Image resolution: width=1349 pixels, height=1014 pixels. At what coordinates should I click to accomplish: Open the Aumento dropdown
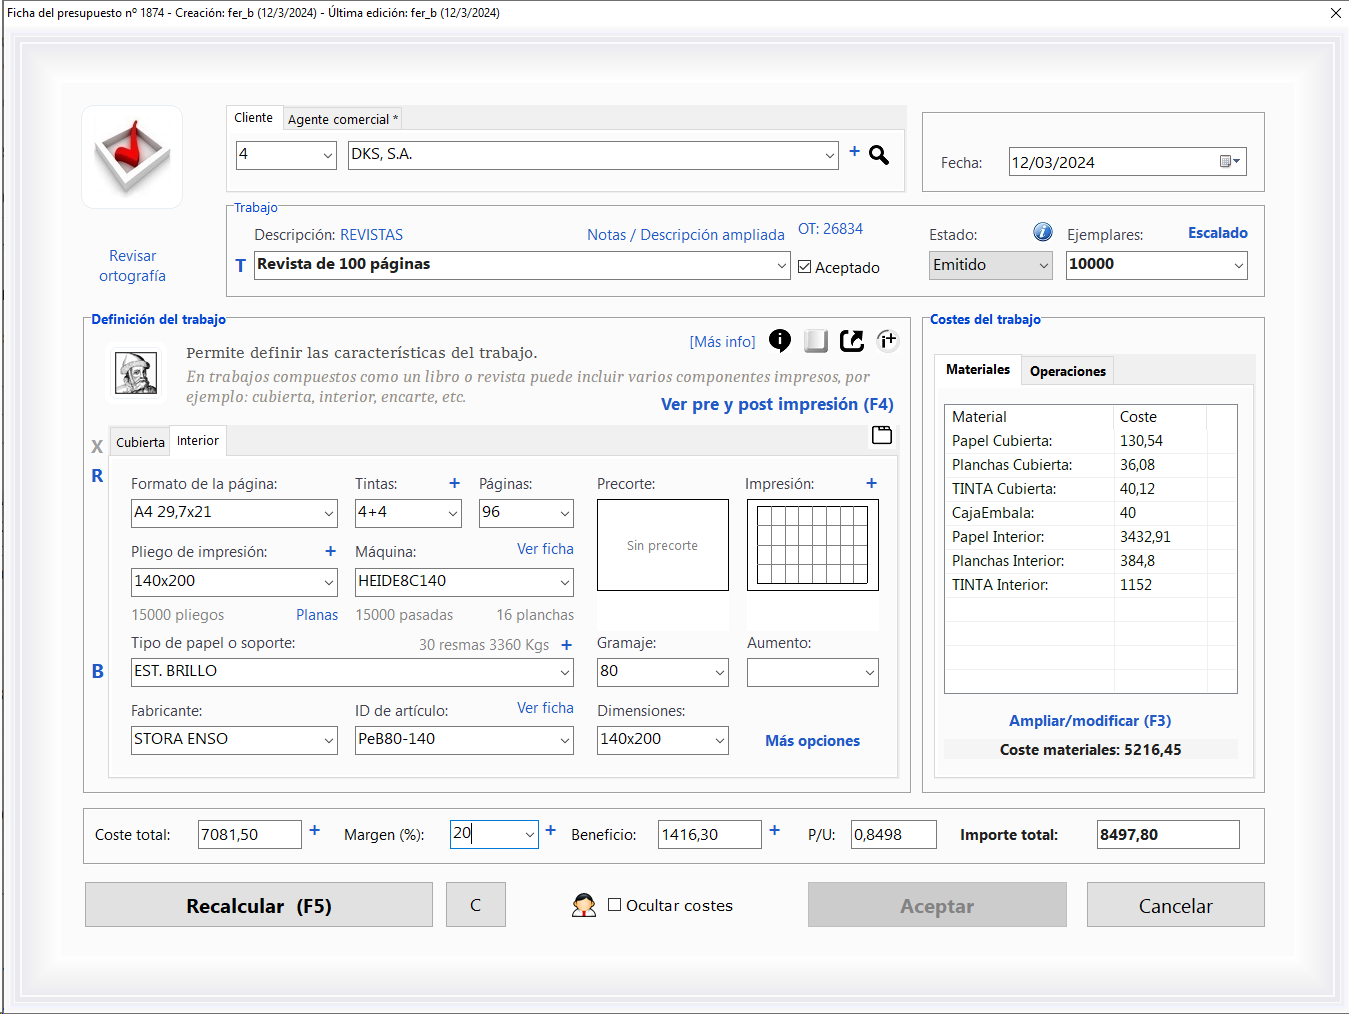870,673
